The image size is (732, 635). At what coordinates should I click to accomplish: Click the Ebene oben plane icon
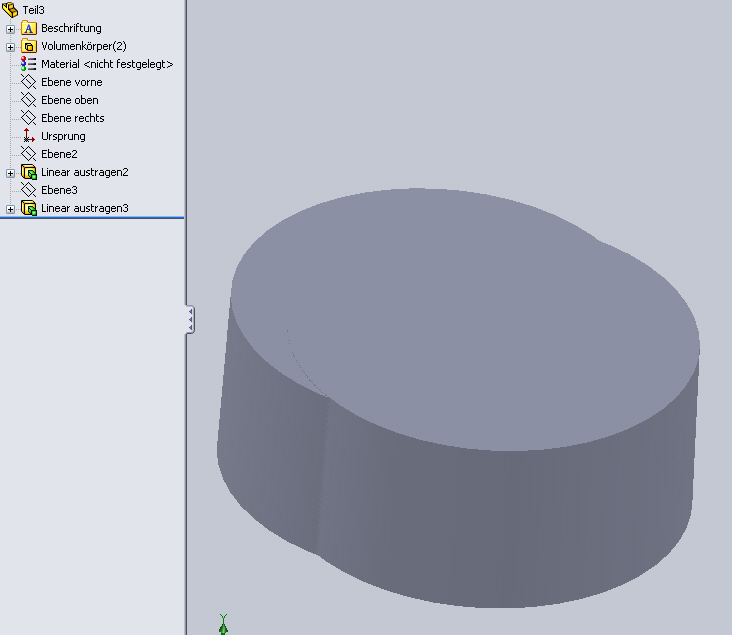pyautogui.click(x=28, y=100)
